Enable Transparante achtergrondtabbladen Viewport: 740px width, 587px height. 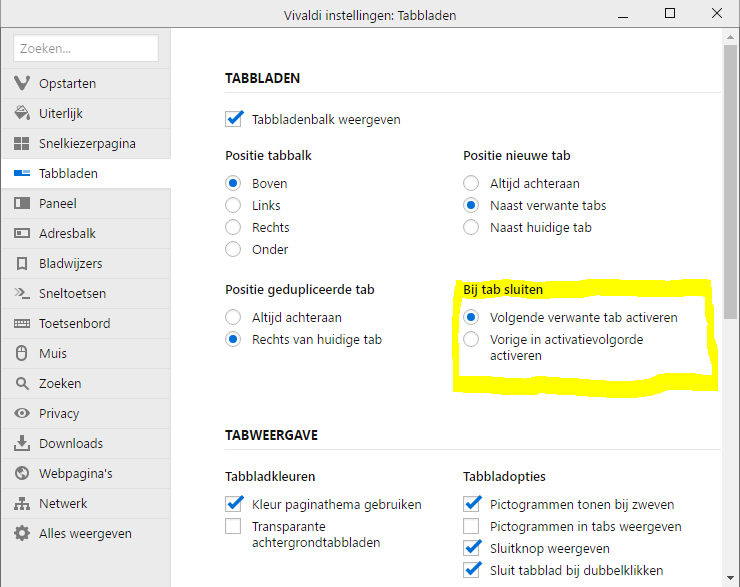point(233,526)
